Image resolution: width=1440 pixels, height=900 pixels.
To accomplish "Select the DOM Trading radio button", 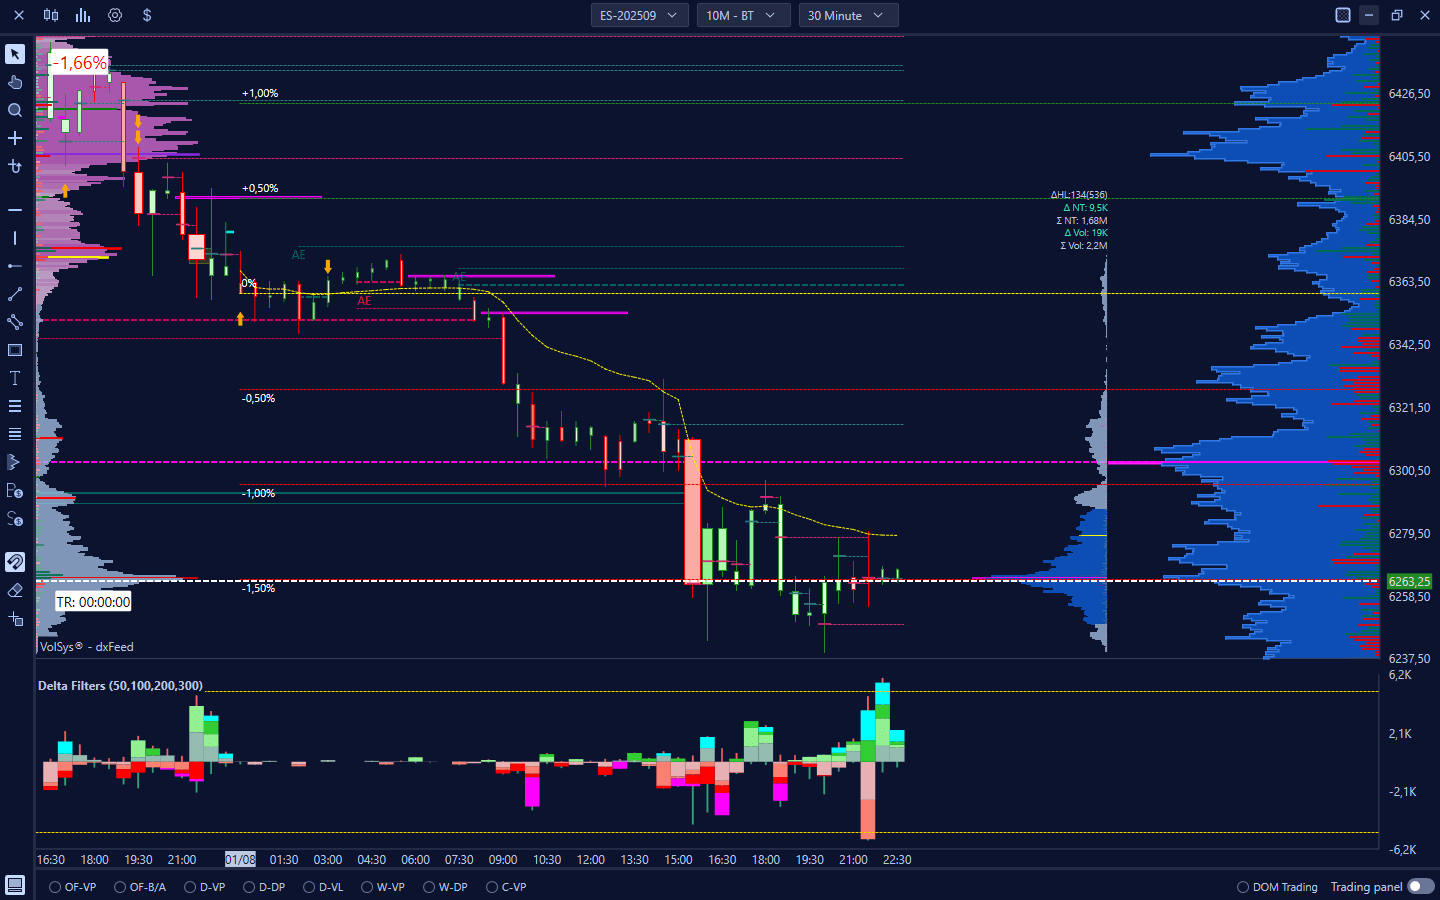I will pyautogui.click(x=1243, y=887).
